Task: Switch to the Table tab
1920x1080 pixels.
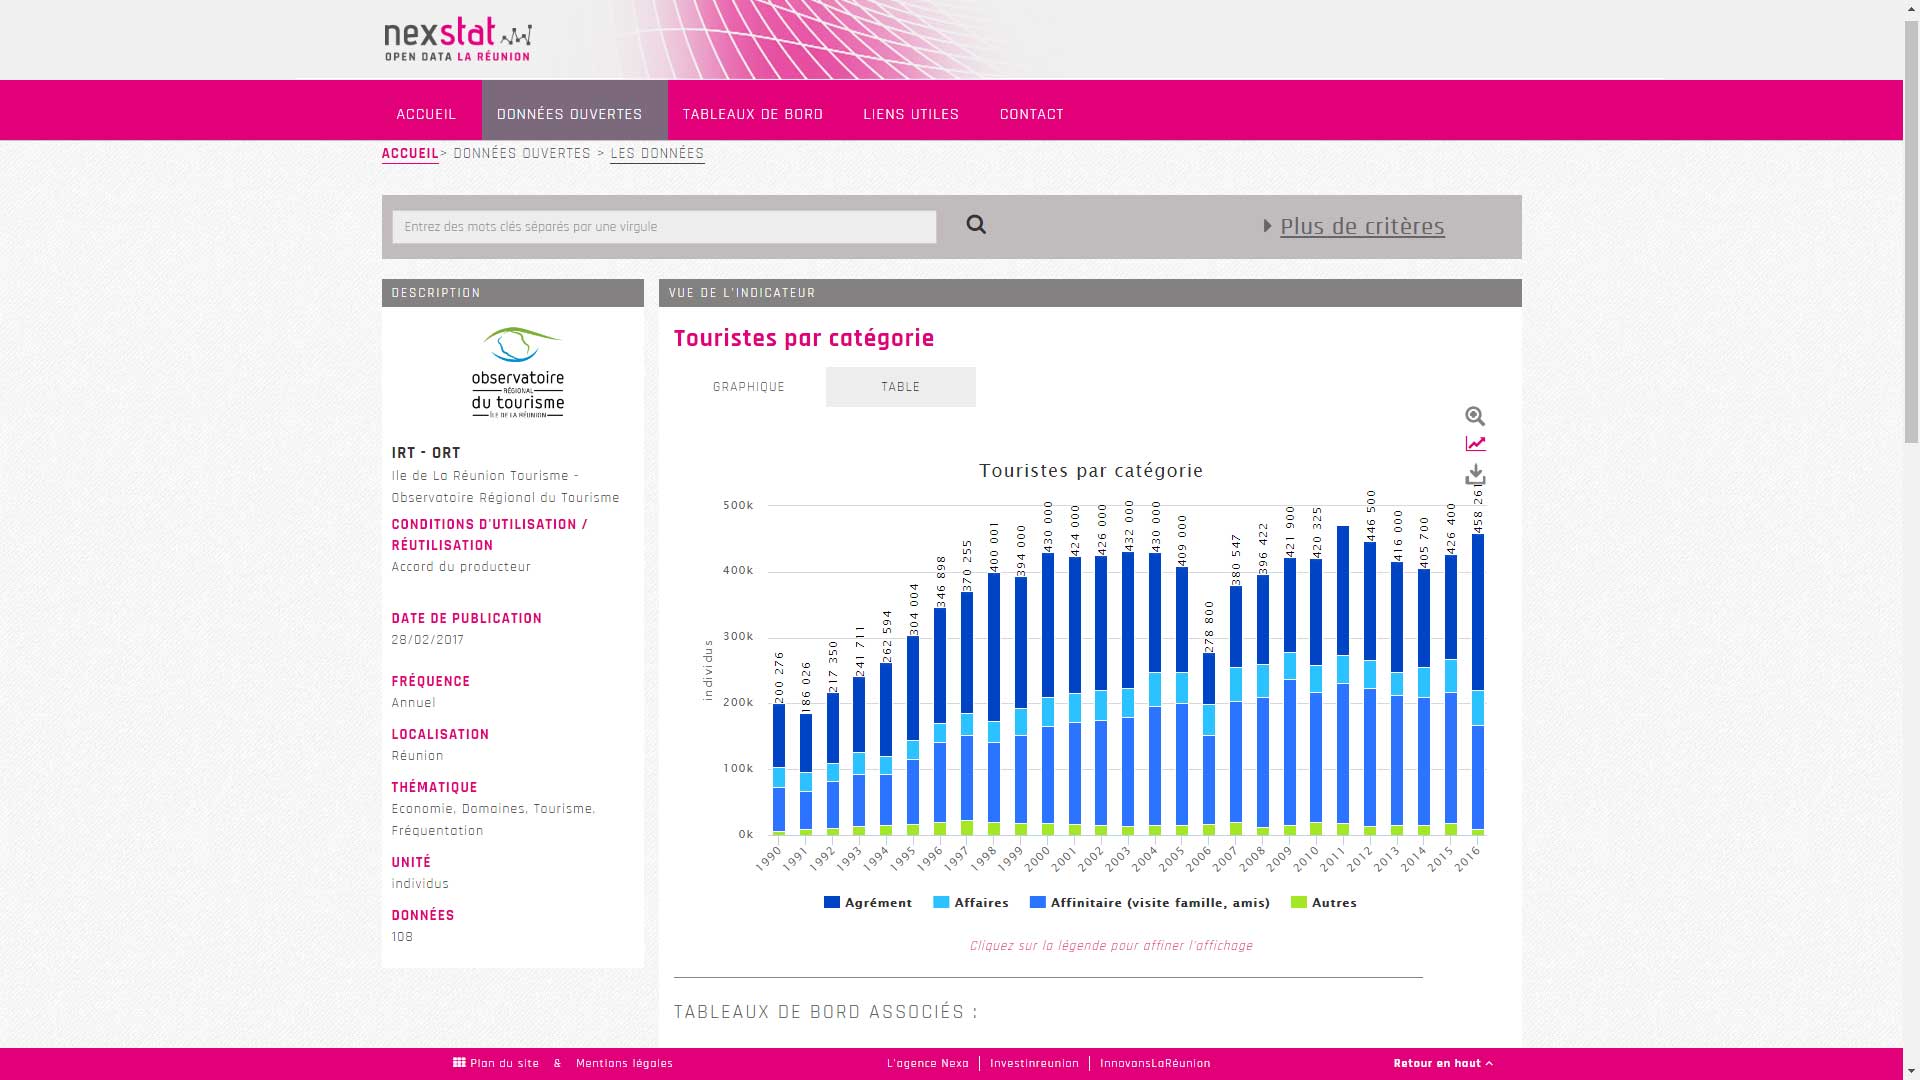Action: tap(900, 387)
